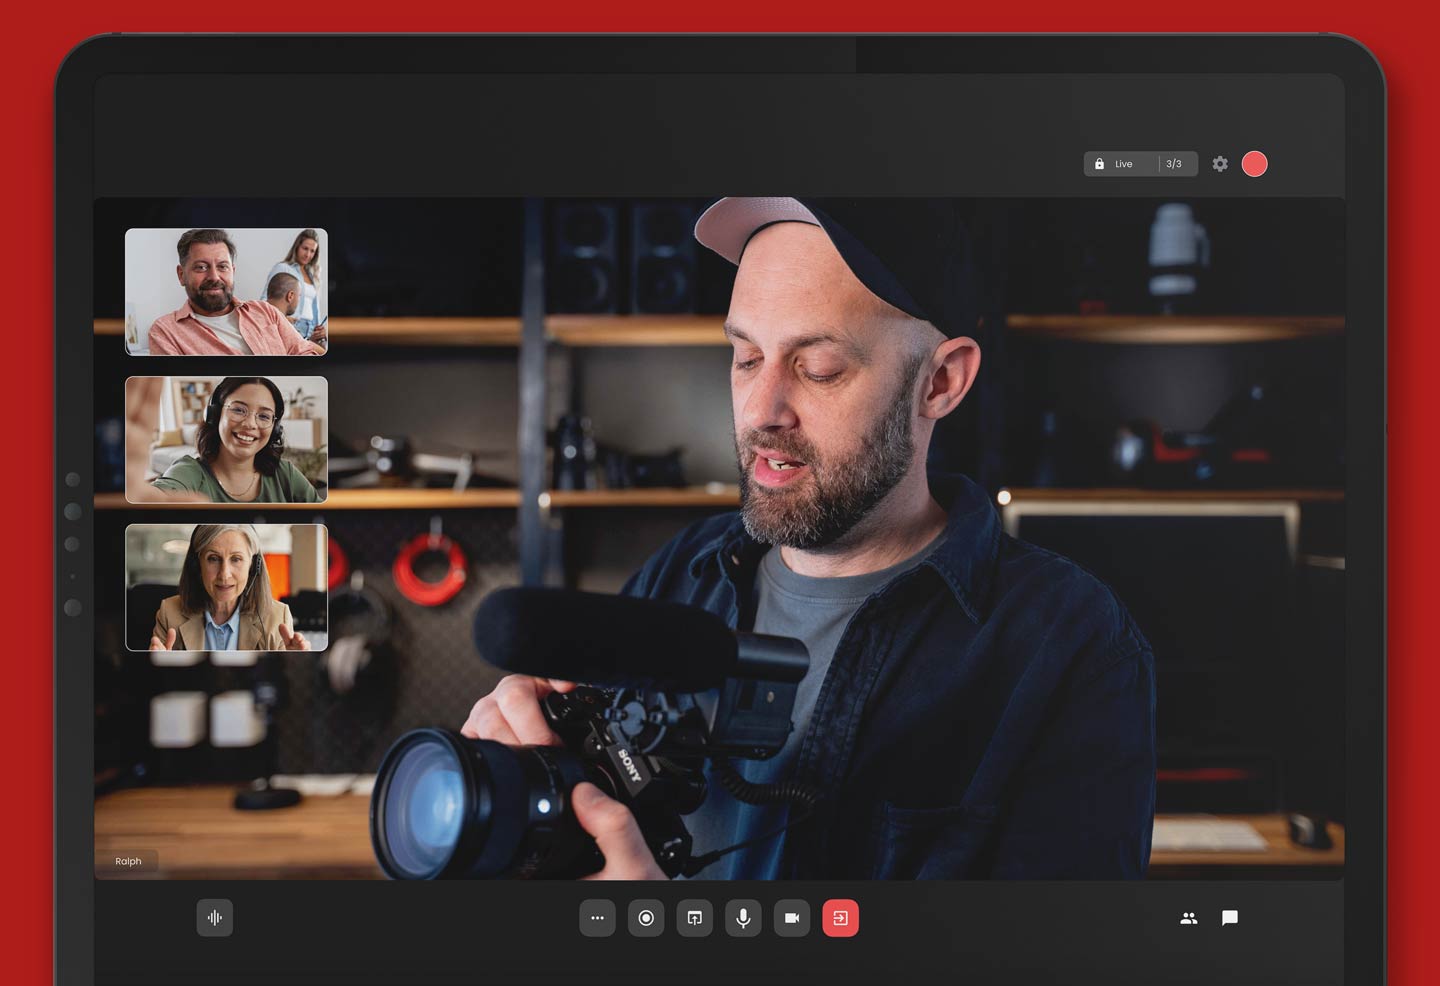Select the man in pink shirt thumbnail
This screenshot has height=986, width=1440.
point(226,292)
